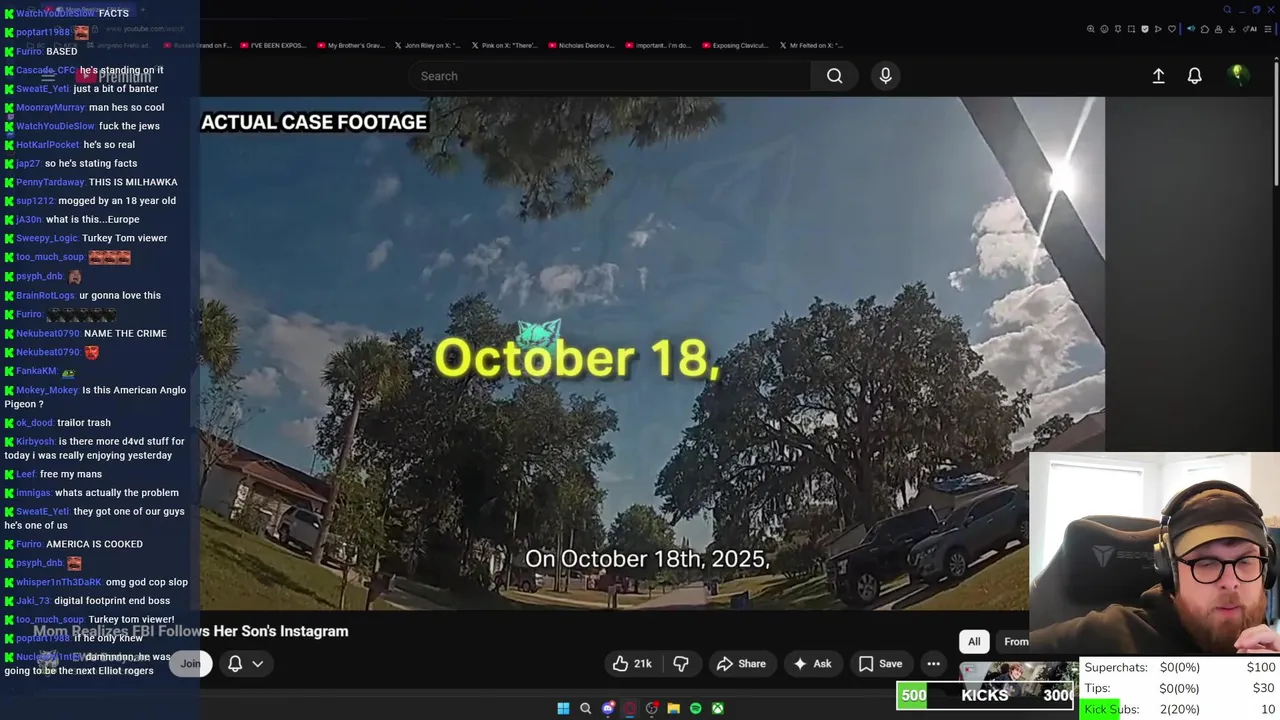Open YouTube notifications bell in header
Image resolution: width=1280 pixels, height=720 pixels.
(x=1194, y=76)
